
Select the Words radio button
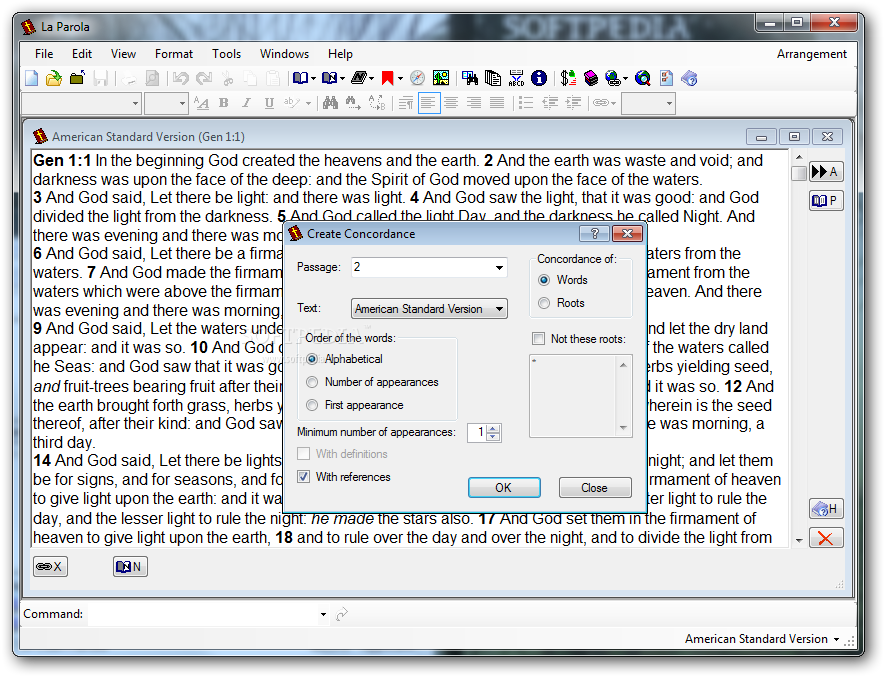544,280
